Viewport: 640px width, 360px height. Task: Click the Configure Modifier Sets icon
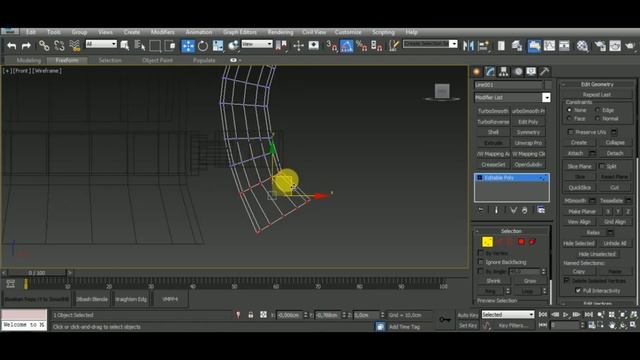[541, 210]
